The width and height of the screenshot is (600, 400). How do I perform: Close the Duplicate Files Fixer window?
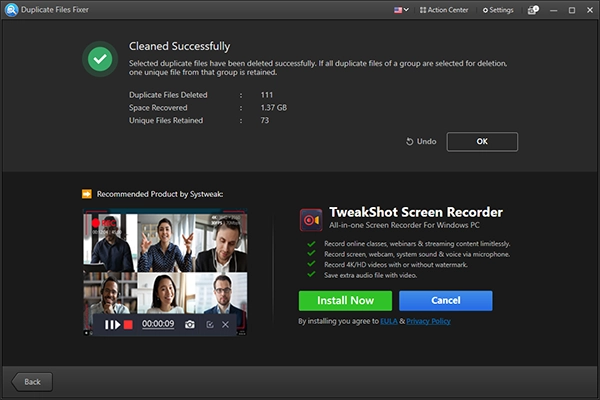click(x=590, y=10)
